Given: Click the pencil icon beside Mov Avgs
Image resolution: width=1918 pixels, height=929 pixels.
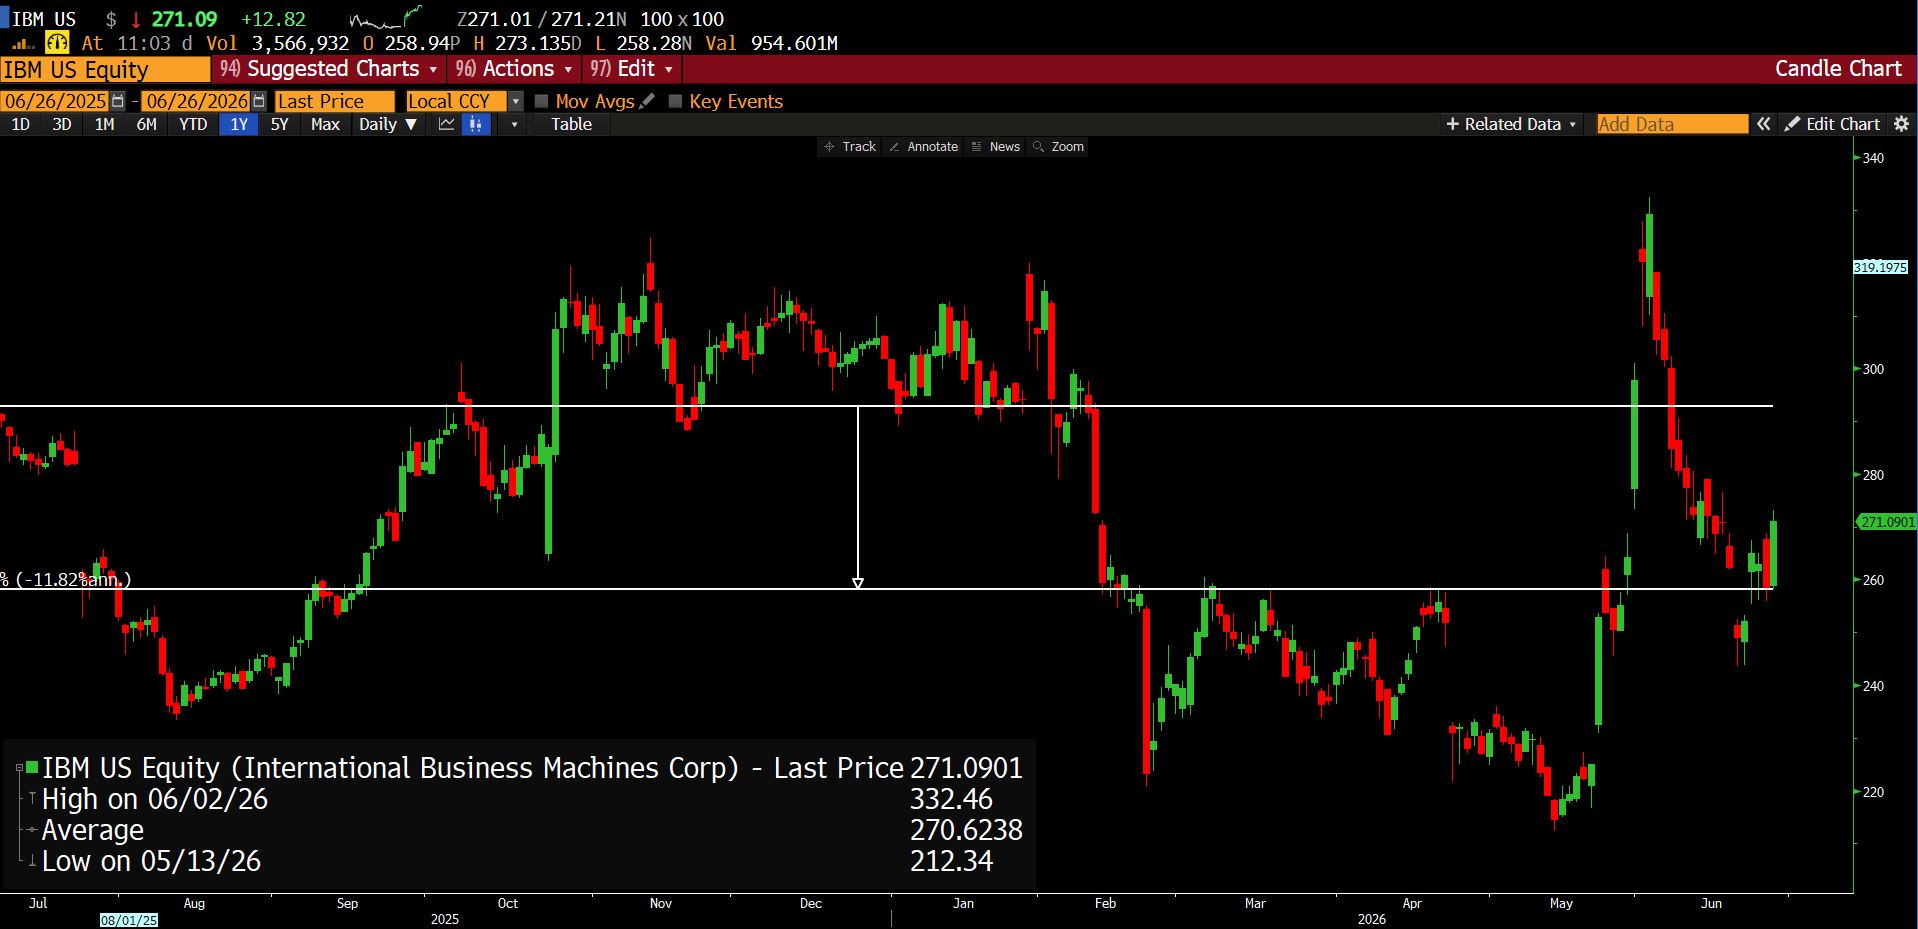Looking at the screenshot, I should pyautogui.click(x=647, y=101).
